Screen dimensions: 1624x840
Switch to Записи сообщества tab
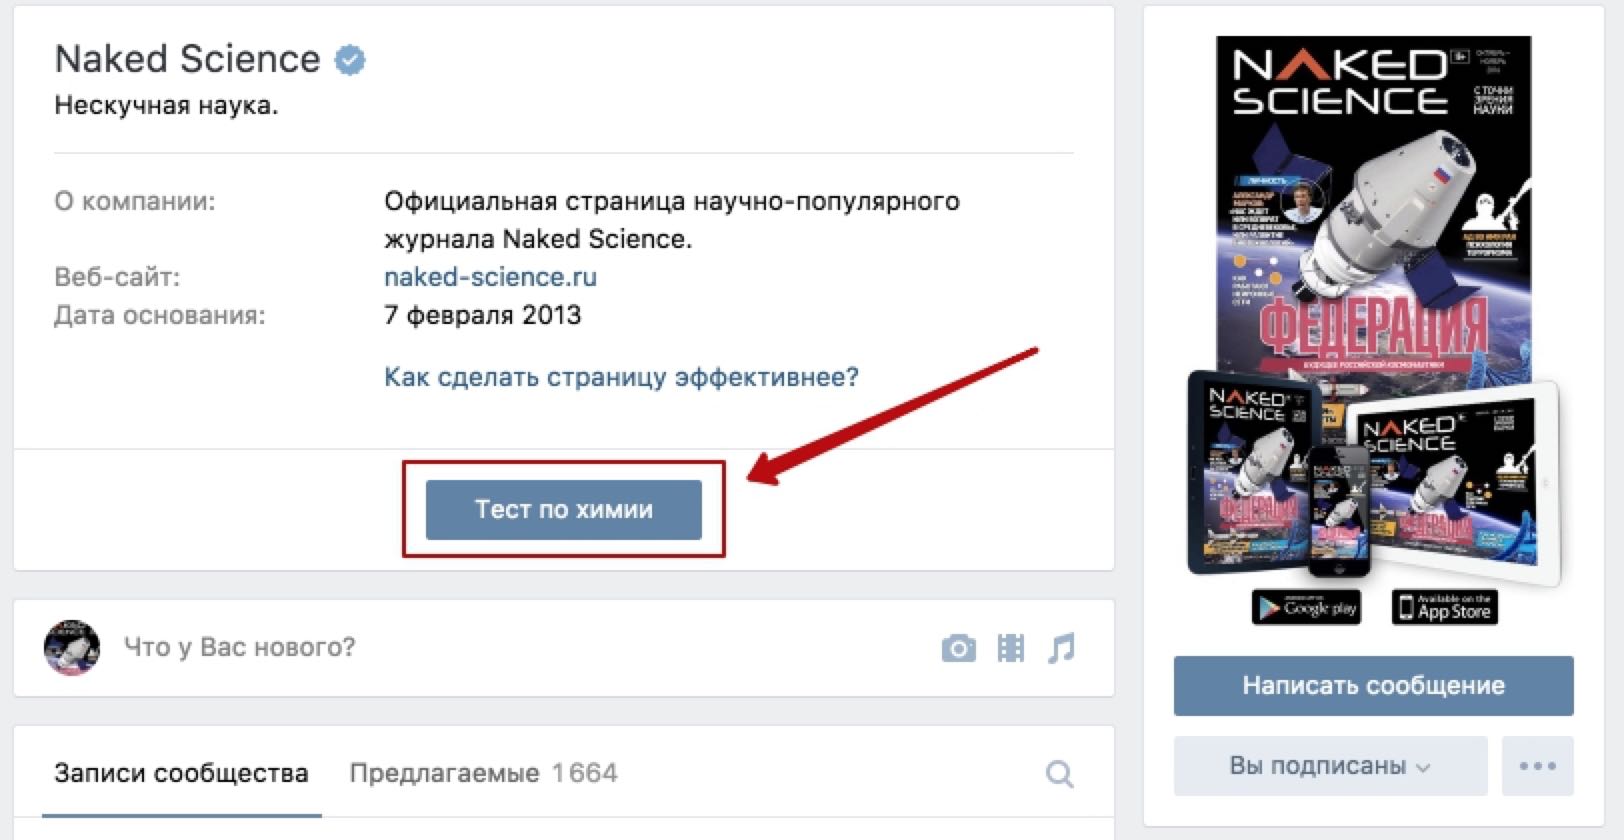[181, 773]
